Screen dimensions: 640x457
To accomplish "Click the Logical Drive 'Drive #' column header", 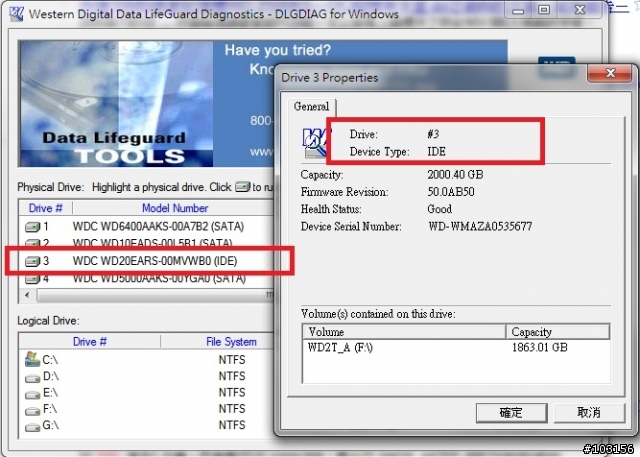I will tap(90, 342).
